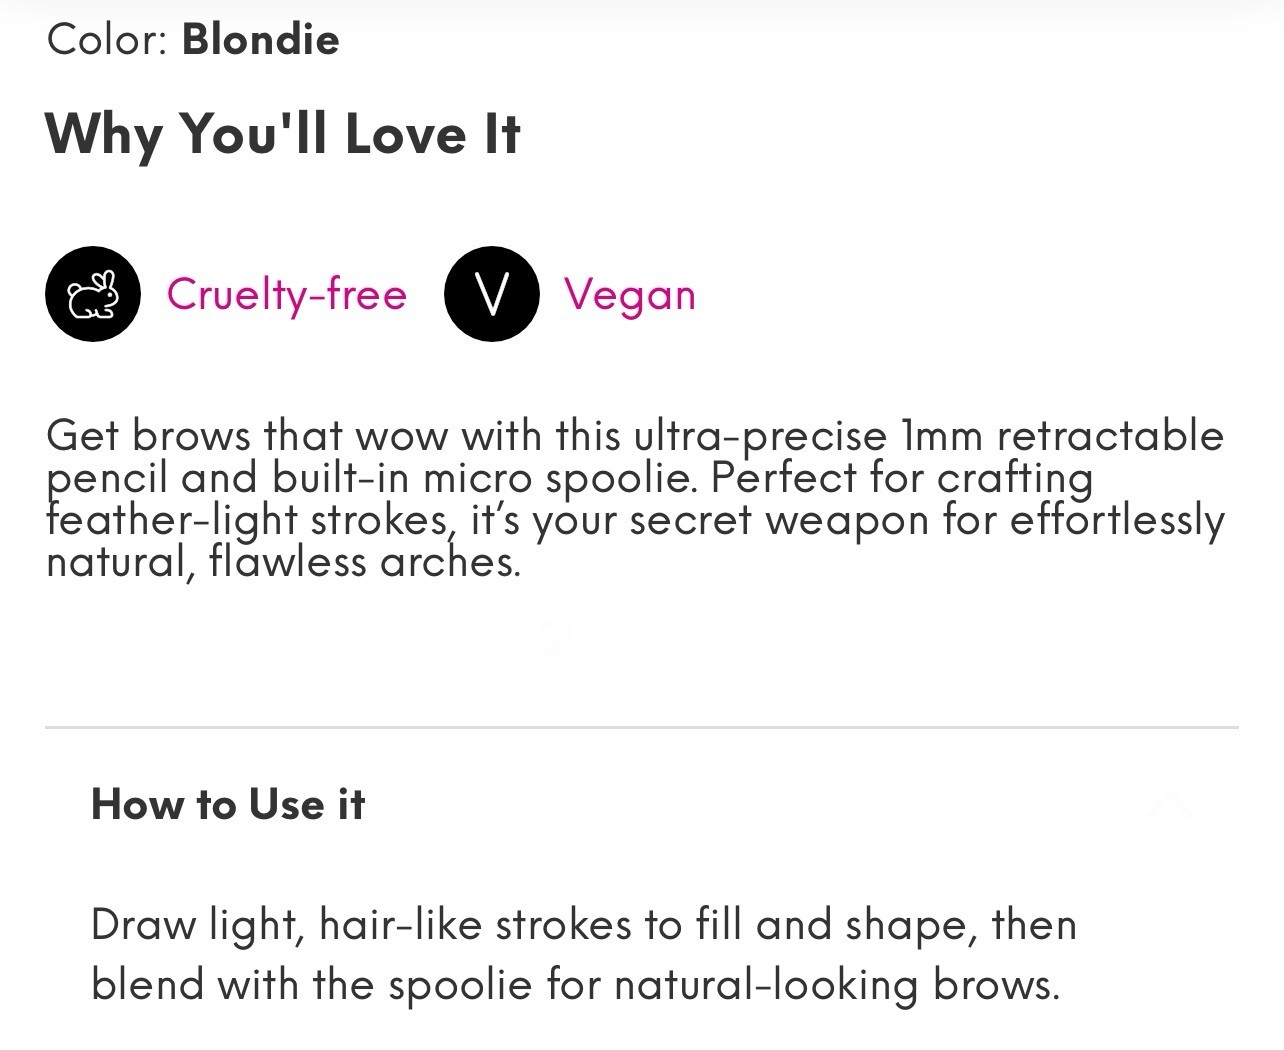1284x1050 pixels.
Task: Click the Draw light, hair-like strokes line
Action: pos(584,925)
